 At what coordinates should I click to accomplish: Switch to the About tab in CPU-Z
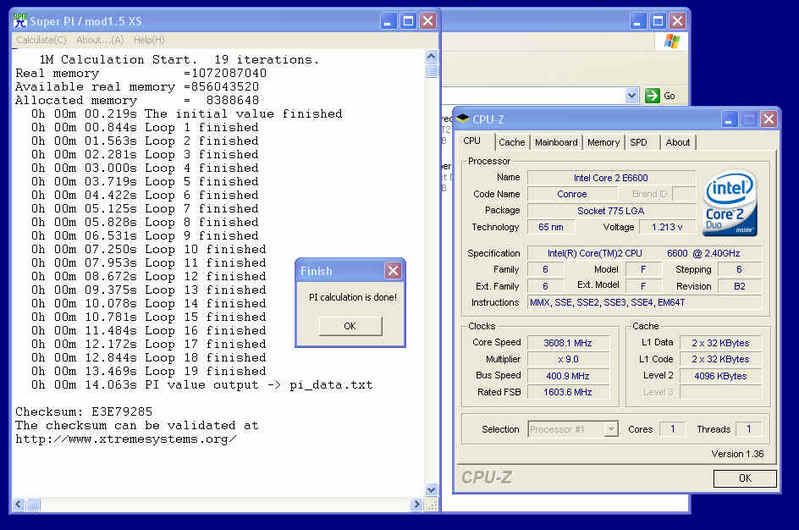[678, 142]
